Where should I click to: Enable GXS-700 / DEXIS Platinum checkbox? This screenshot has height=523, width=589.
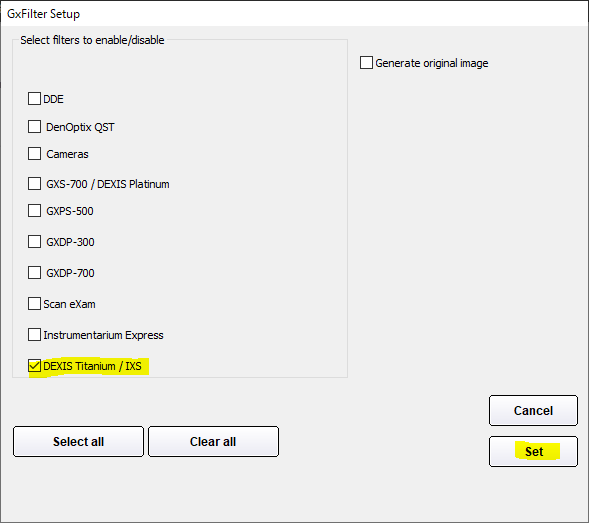coord(34,184)
